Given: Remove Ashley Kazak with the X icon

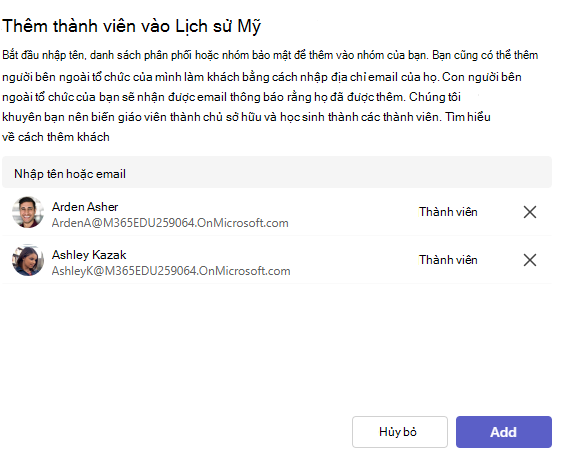Looking at the screenshot, I should [530, 260].
